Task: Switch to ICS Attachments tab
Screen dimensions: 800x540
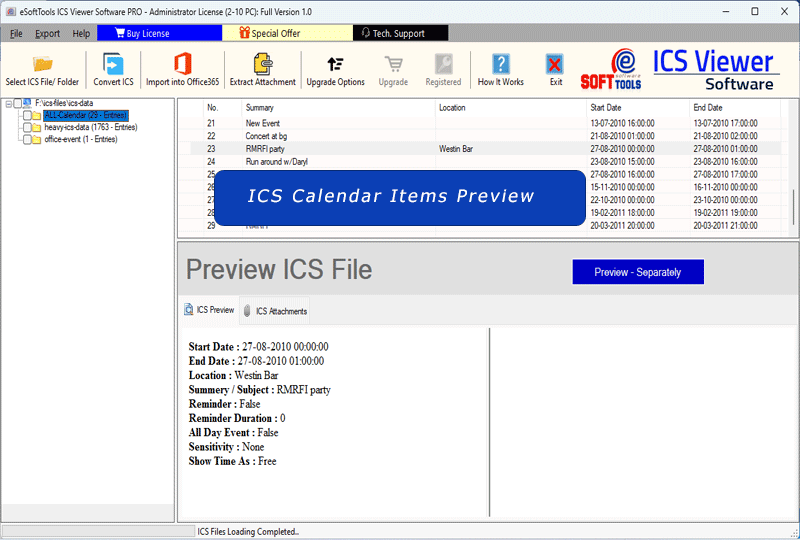Action: coord(275,311)
